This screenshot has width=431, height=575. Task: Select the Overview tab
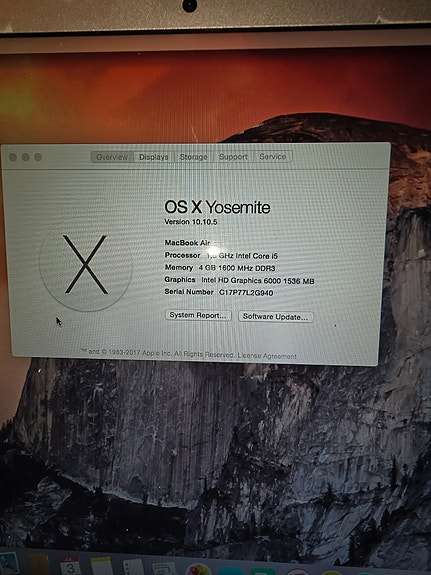112,157
